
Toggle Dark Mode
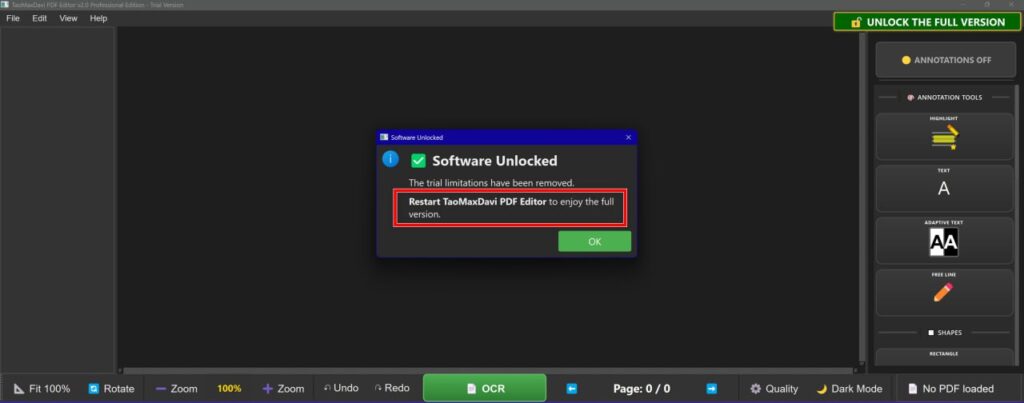(x=849, y=388)
